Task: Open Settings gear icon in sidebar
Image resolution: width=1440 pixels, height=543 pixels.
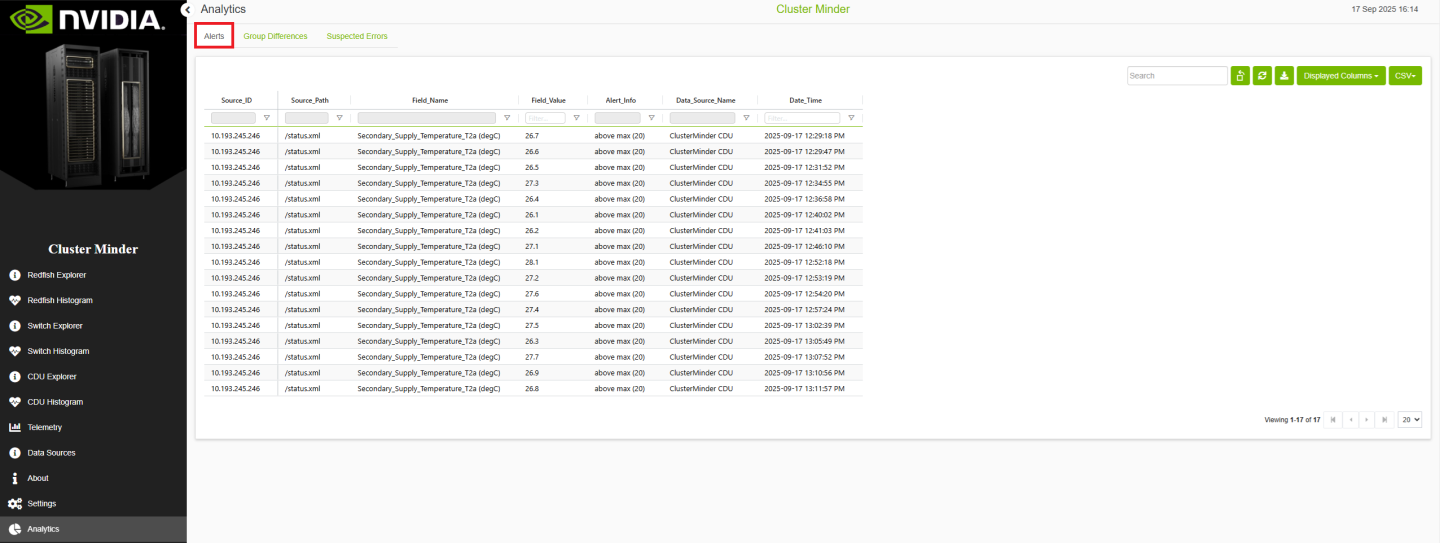Action: pyautogui.click(x=15, y=504)
